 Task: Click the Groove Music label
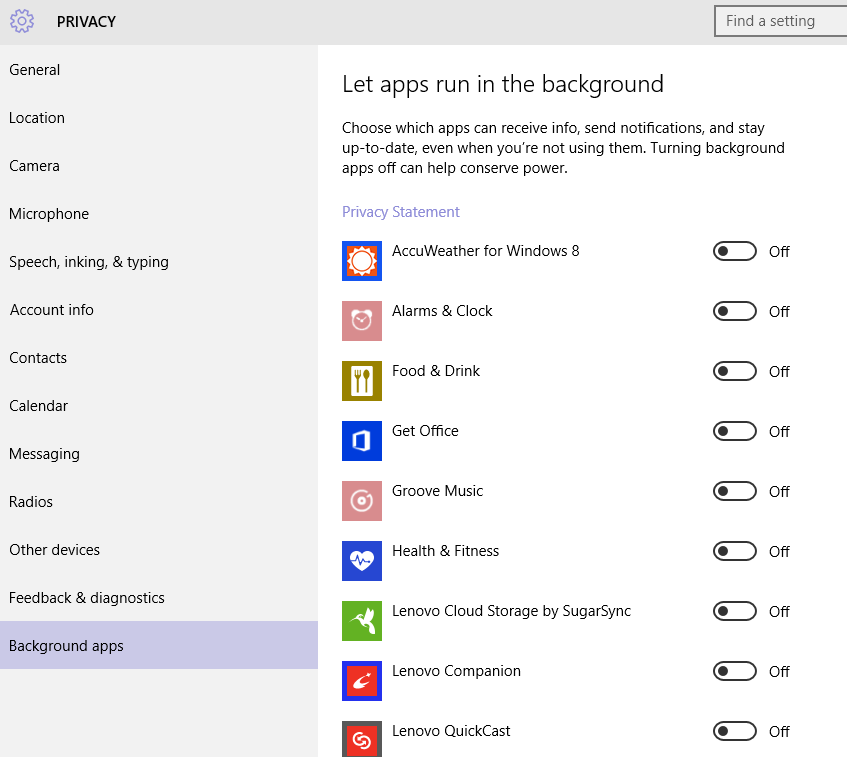coord(438,491)
